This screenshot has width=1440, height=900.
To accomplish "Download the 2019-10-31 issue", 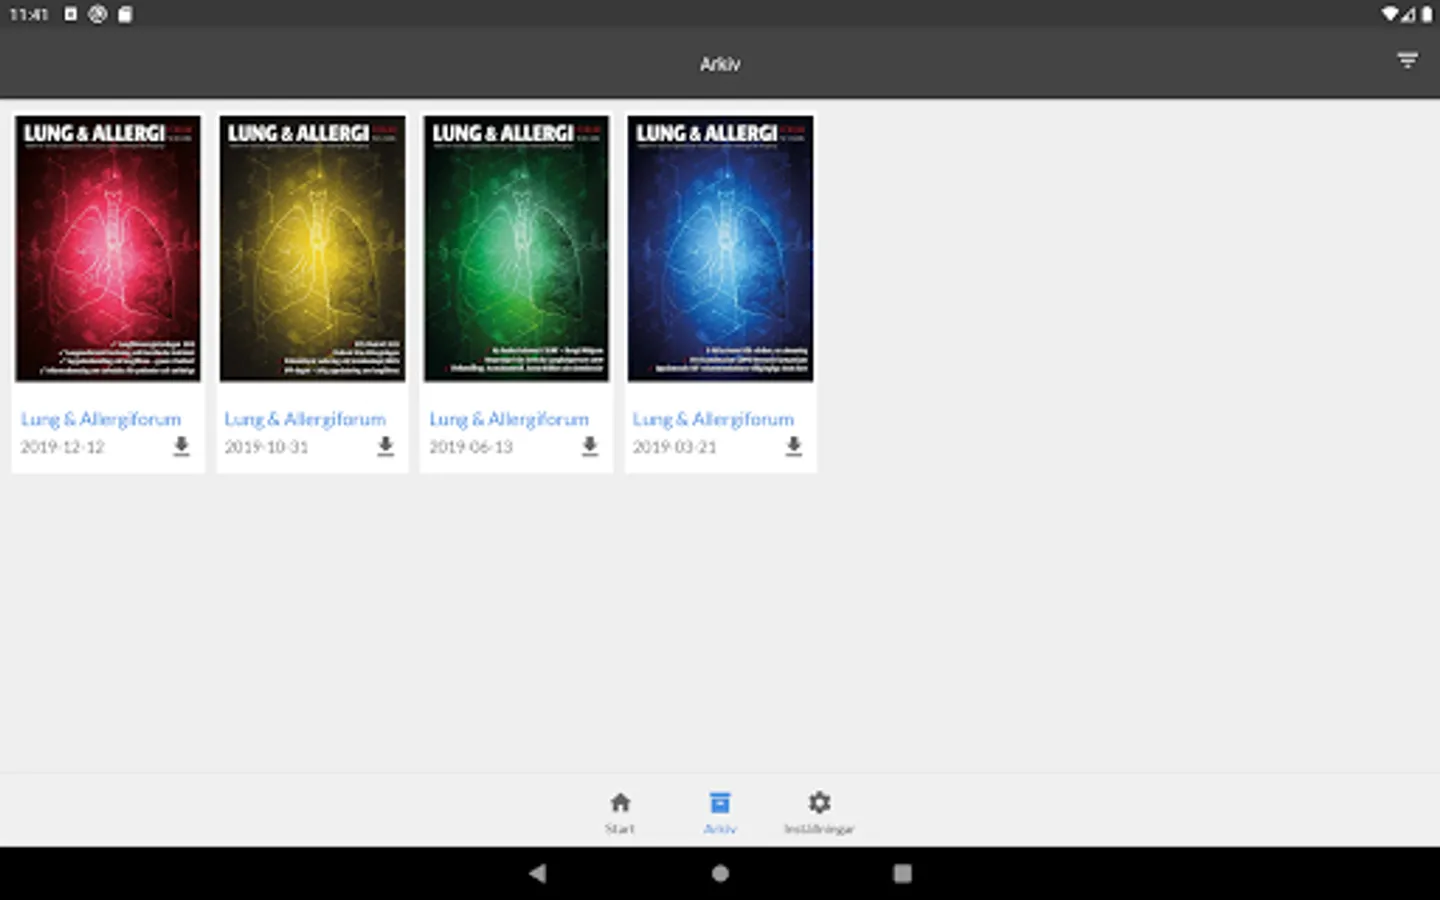I will tap(385, 446).
